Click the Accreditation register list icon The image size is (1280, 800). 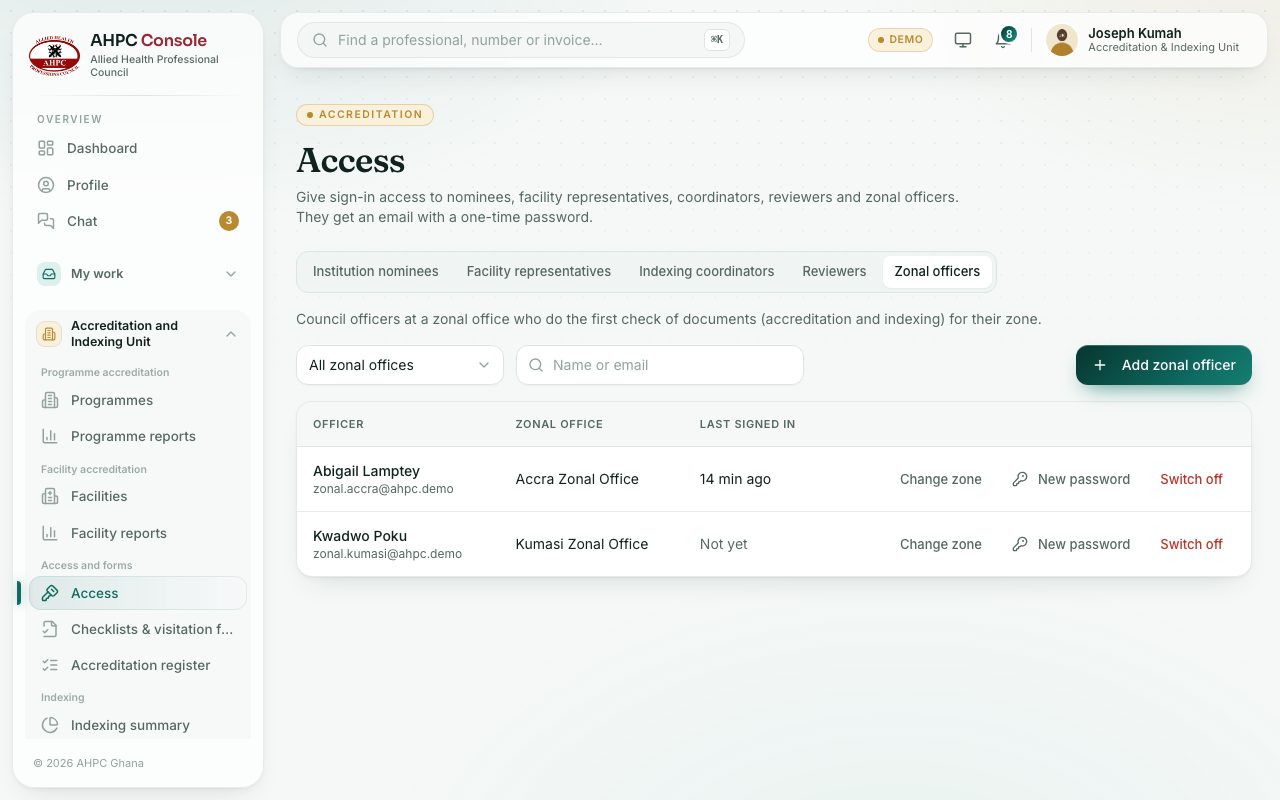[50, 665]
